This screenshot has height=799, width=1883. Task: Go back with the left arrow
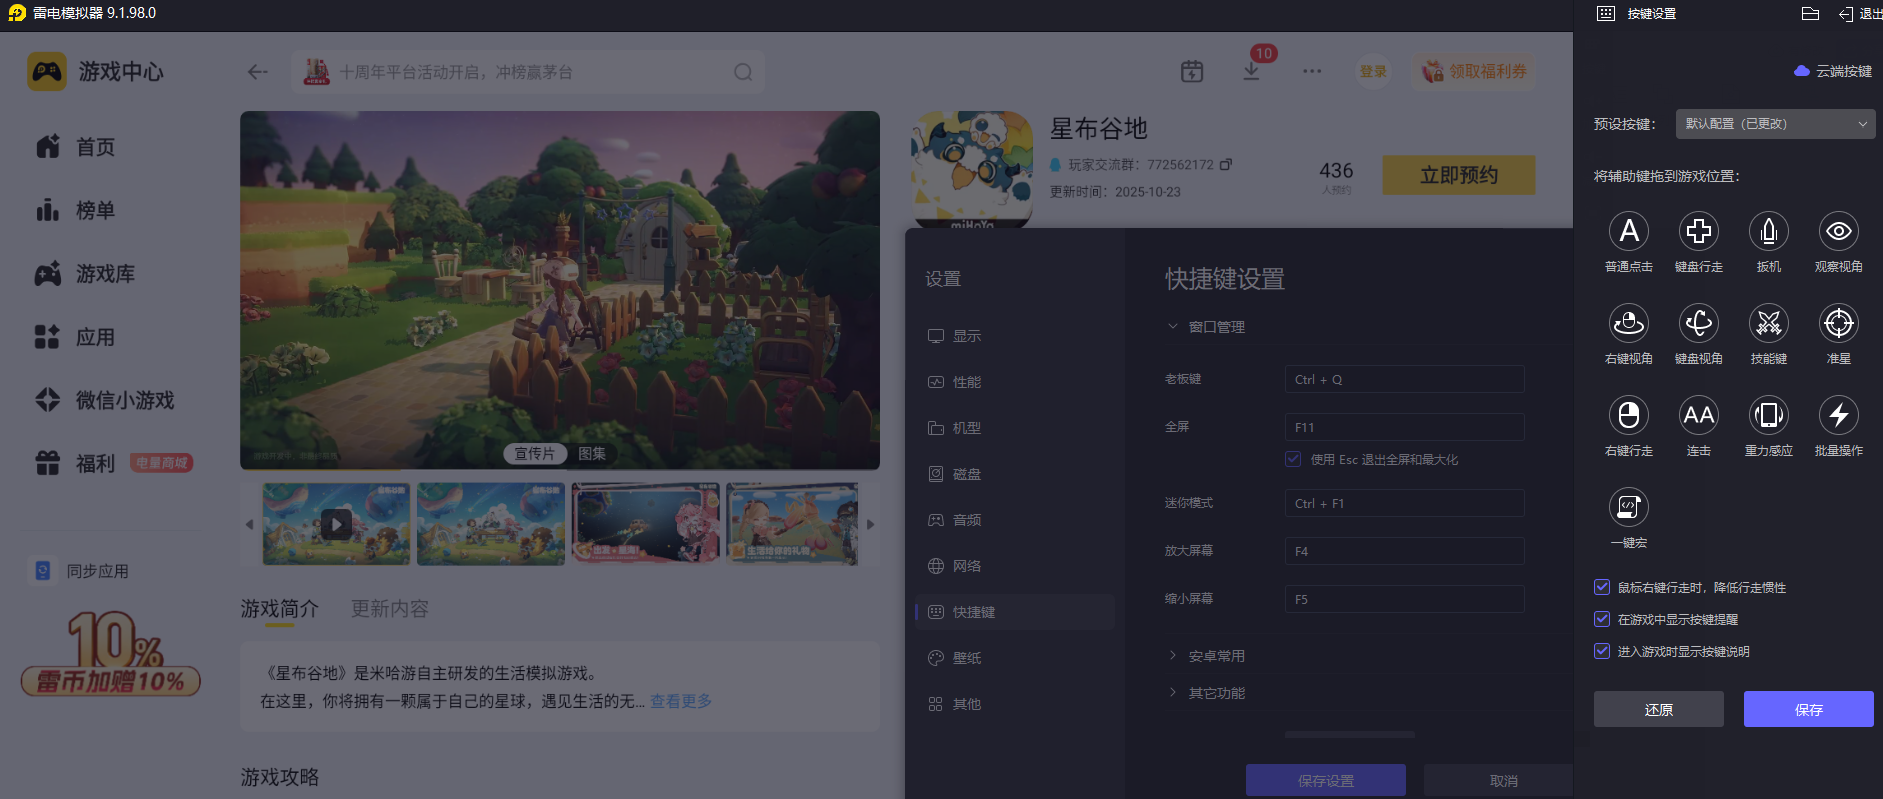coord(257,72)
